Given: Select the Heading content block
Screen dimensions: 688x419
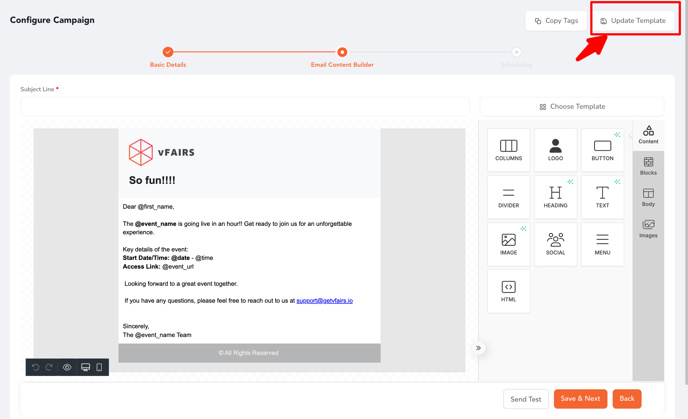Looking at the screenshot, I should [555, 197].
